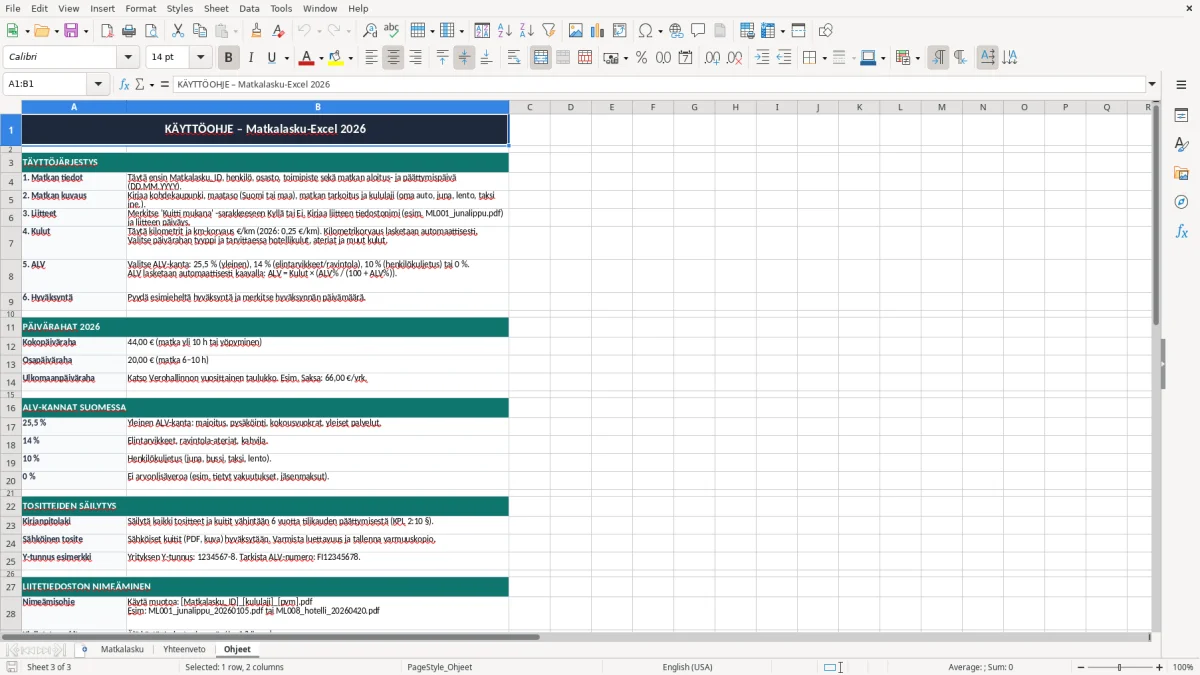
Task: Open the Font Name dropdown
Action: [127, 58]
